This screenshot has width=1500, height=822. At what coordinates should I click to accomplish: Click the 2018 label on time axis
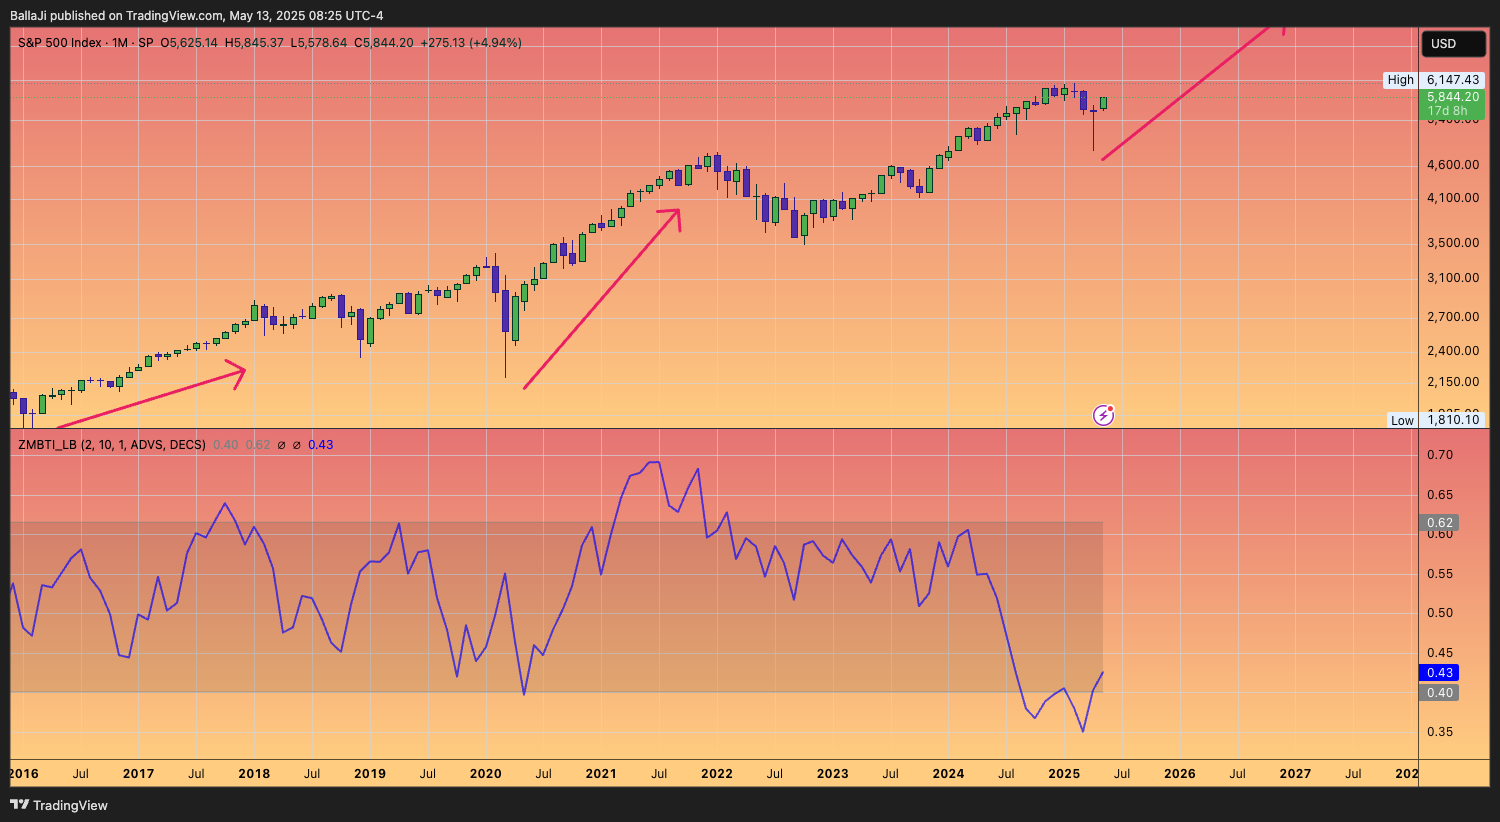tap(254, 774)
